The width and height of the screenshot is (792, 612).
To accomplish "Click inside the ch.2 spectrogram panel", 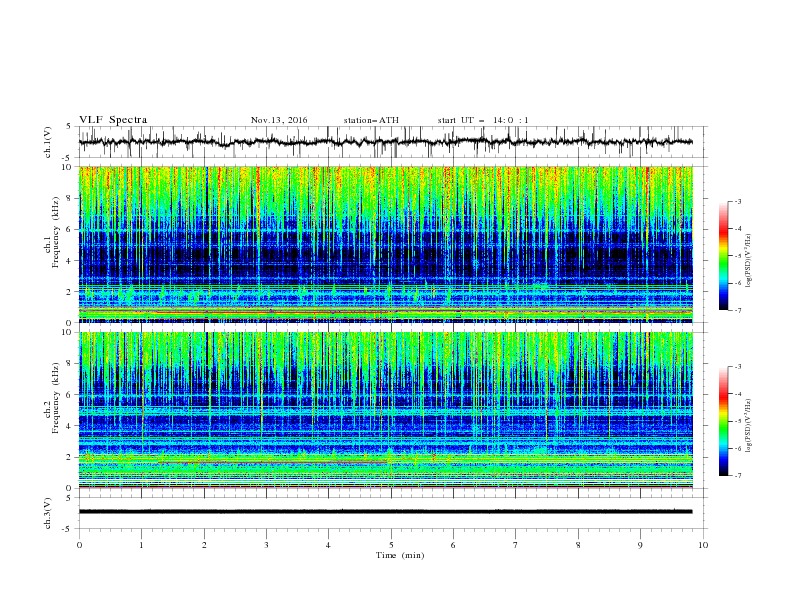I will (x=385, y=410).
